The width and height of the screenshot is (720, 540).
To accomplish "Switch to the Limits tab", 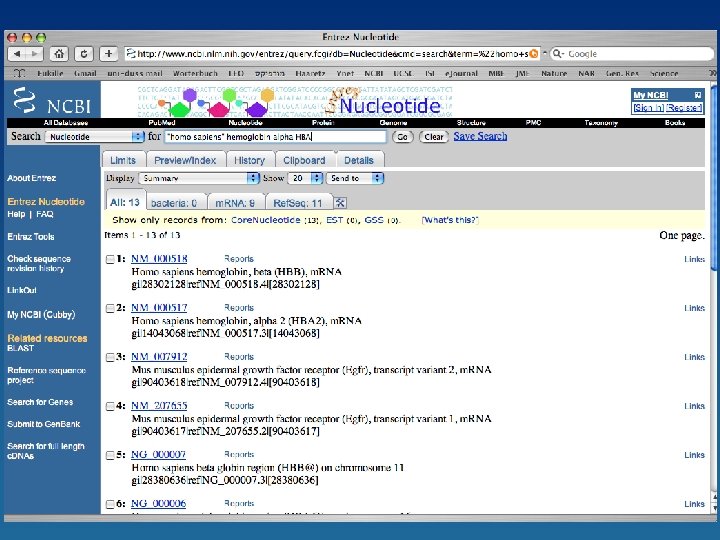I will (123, 160).
